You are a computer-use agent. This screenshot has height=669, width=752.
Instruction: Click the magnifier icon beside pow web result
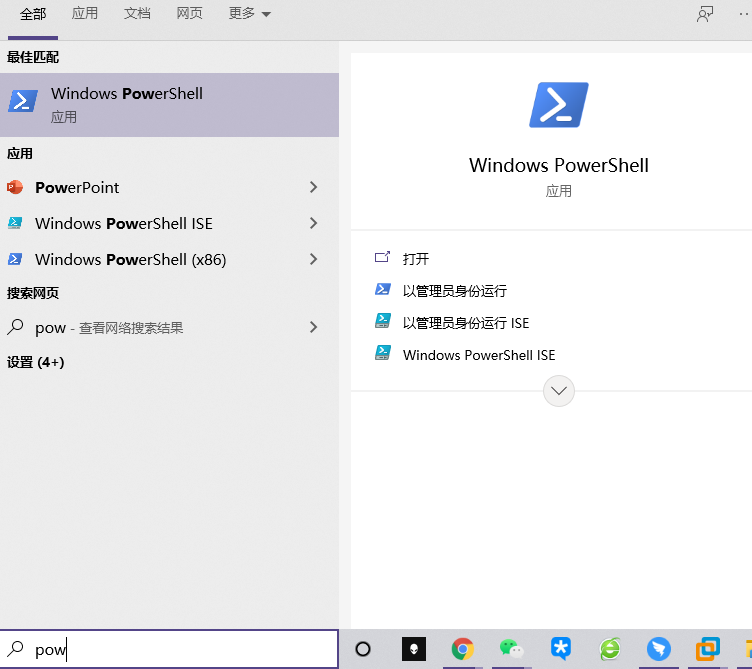pos(15,327)
